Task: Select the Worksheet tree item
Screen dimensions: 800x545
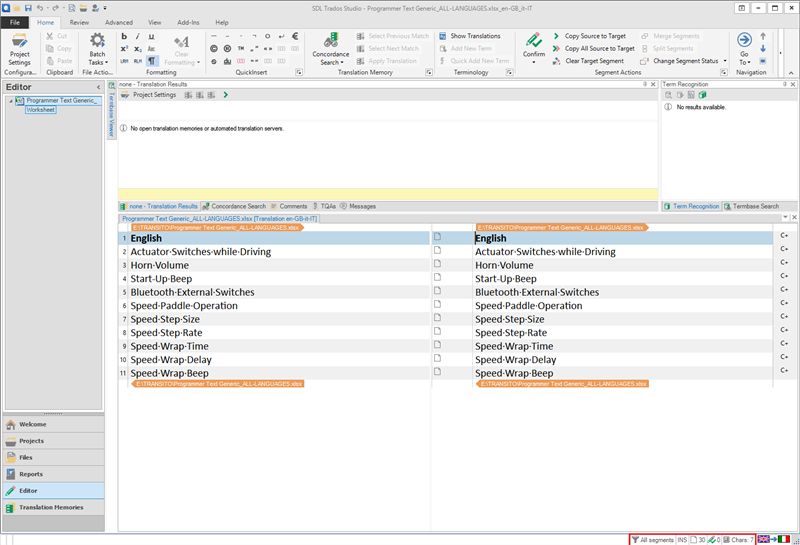Action: tap(40, 110)
